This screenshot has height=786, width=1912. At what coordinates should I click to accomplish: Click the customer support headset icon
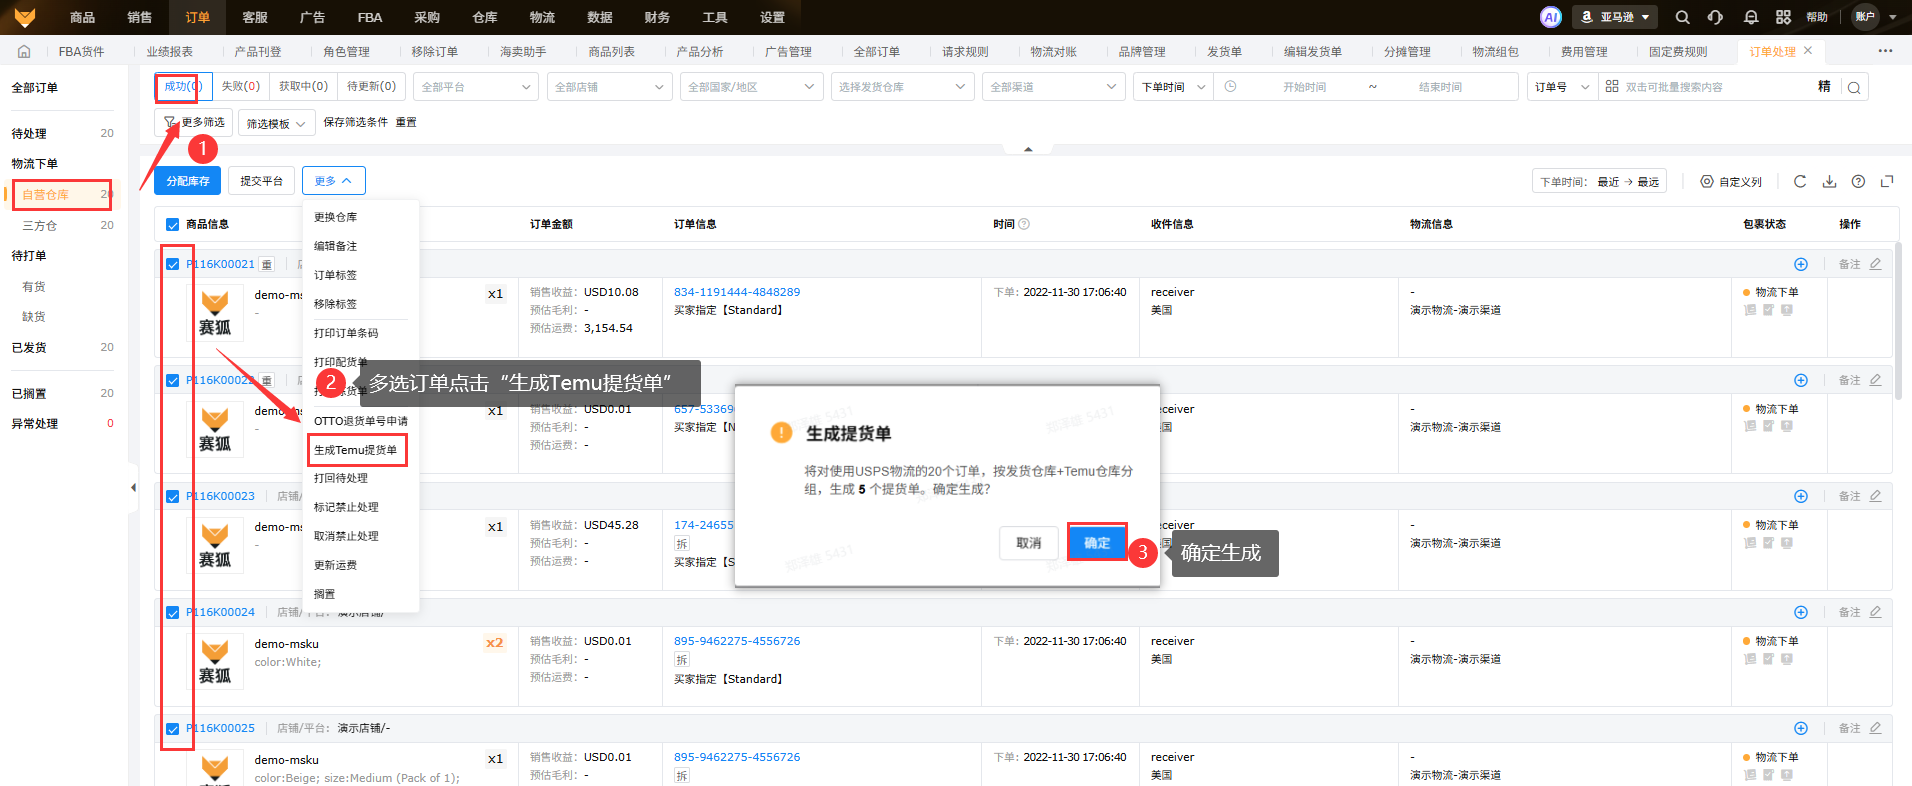click(1715, 17)
